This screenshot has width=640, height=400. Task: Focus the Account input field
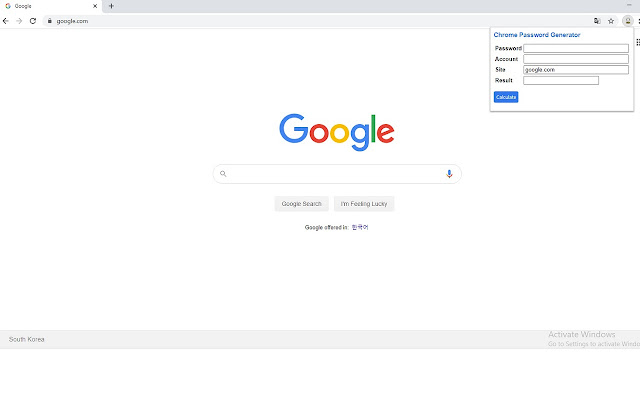(x=576, y=59)
